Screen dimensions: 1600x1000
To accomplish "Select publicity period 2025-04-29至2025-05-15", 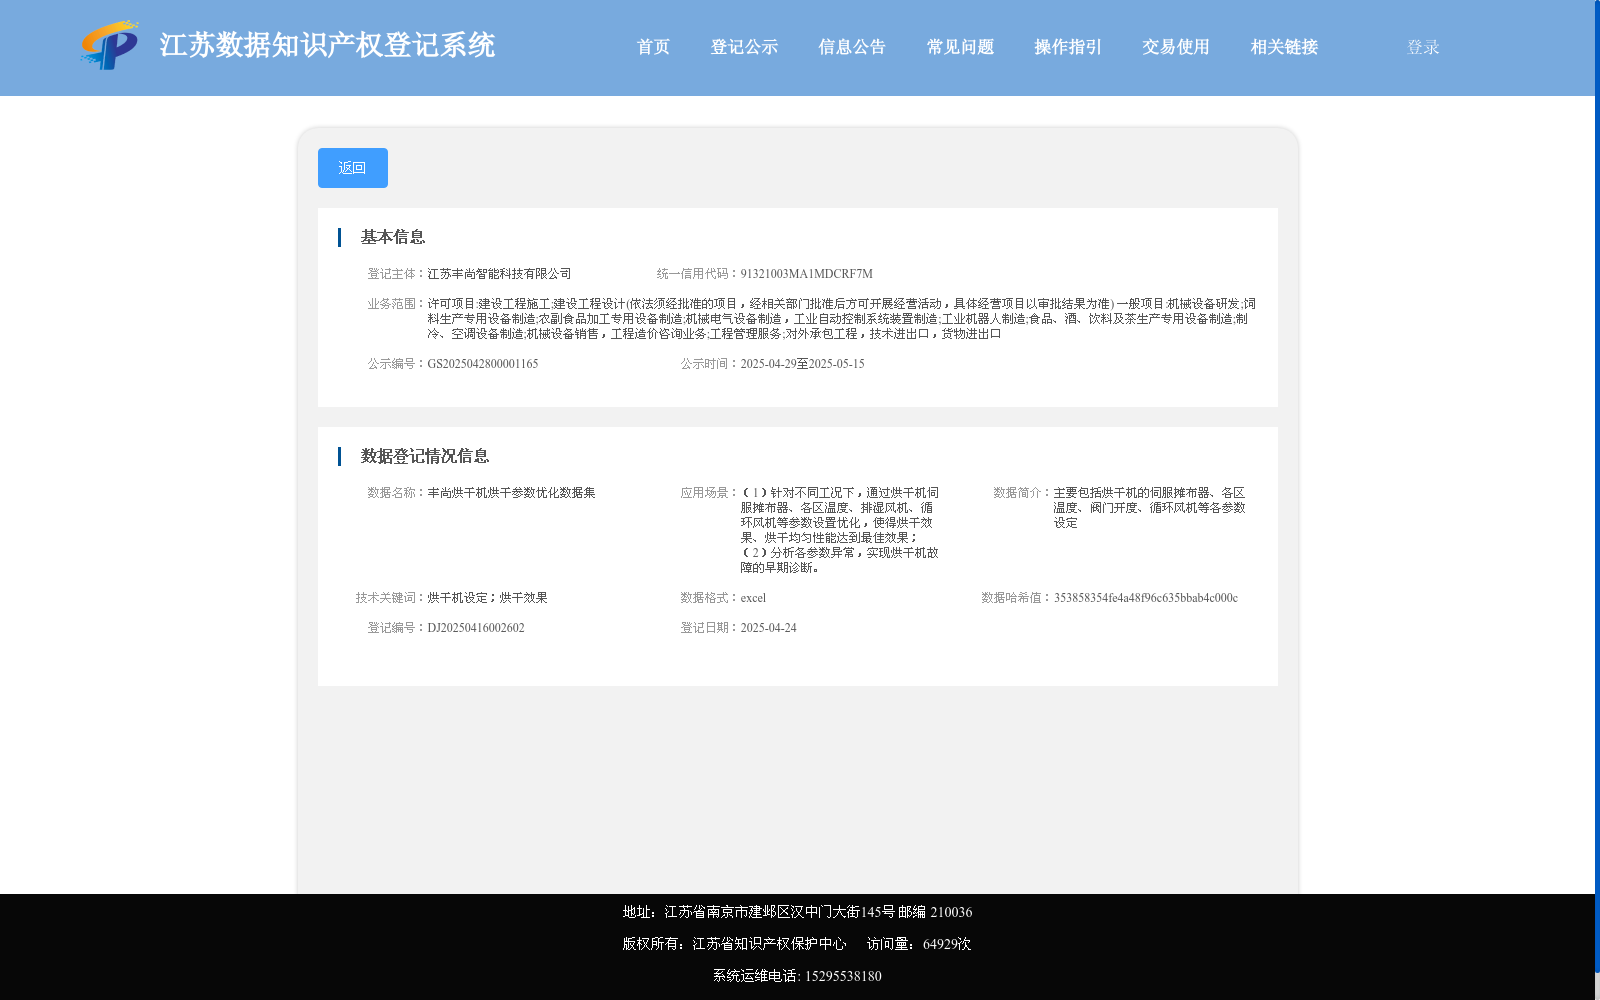I will click(802, 364).
